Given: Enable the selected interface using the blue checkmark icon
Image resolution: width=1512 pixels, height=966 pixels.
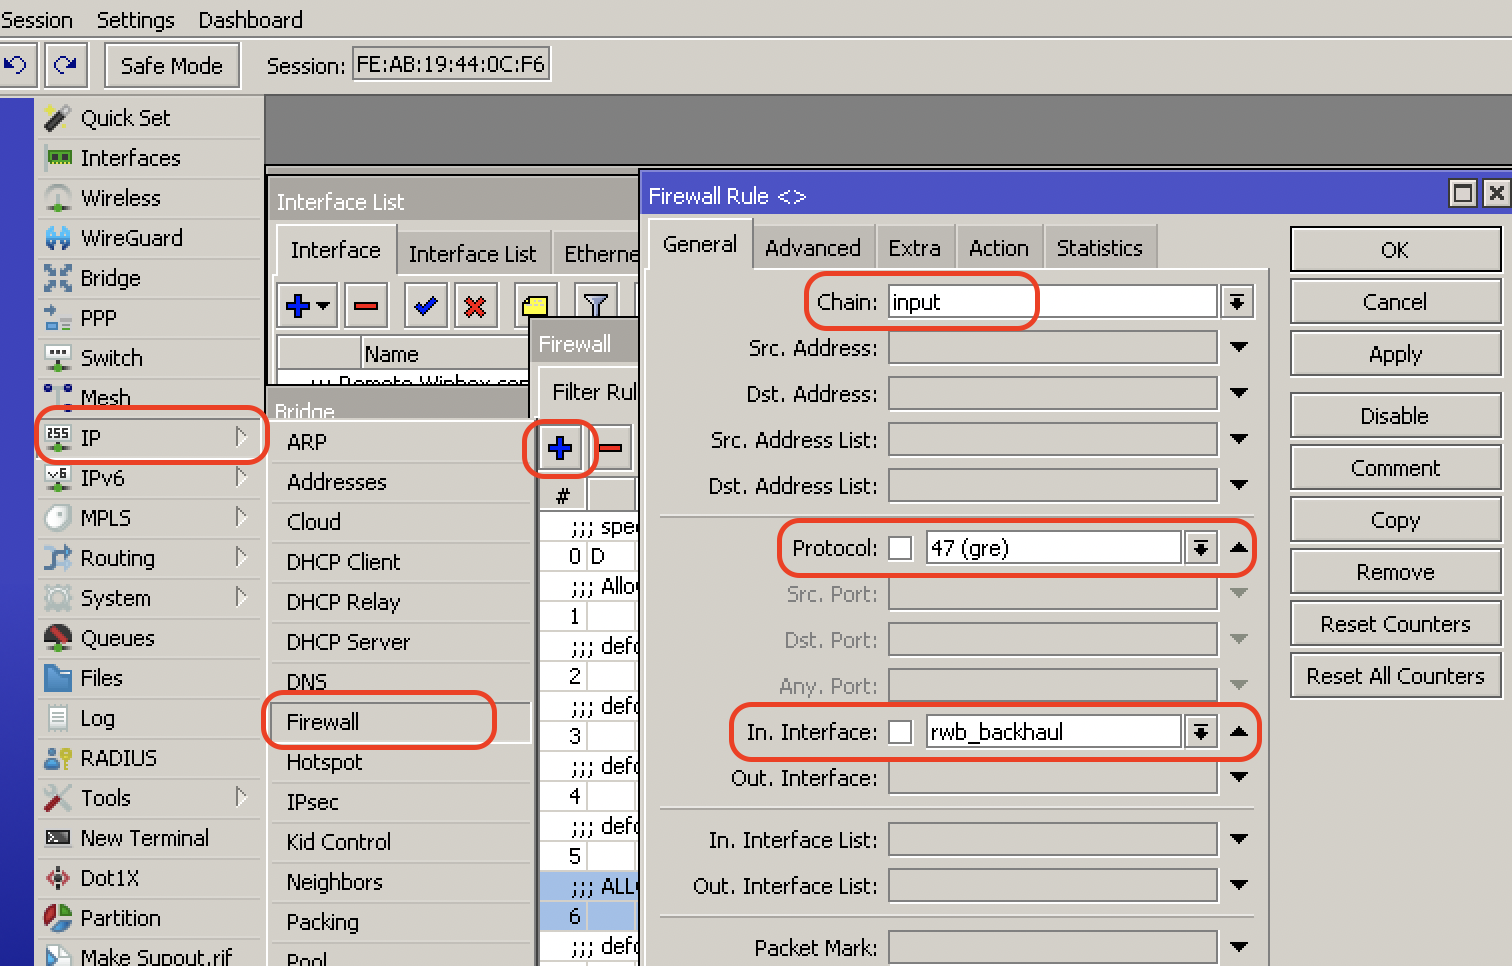Looking at the screenshot, I should pyautogui.click(x=425, y=305).
